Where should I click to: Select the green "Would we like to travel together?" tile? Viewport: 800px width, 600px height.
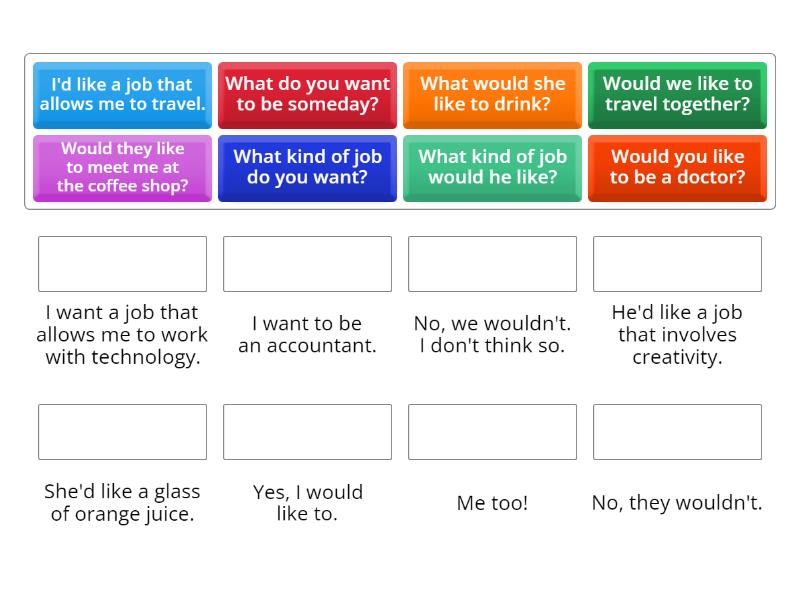pyautogui.click(x=677, y=95)
